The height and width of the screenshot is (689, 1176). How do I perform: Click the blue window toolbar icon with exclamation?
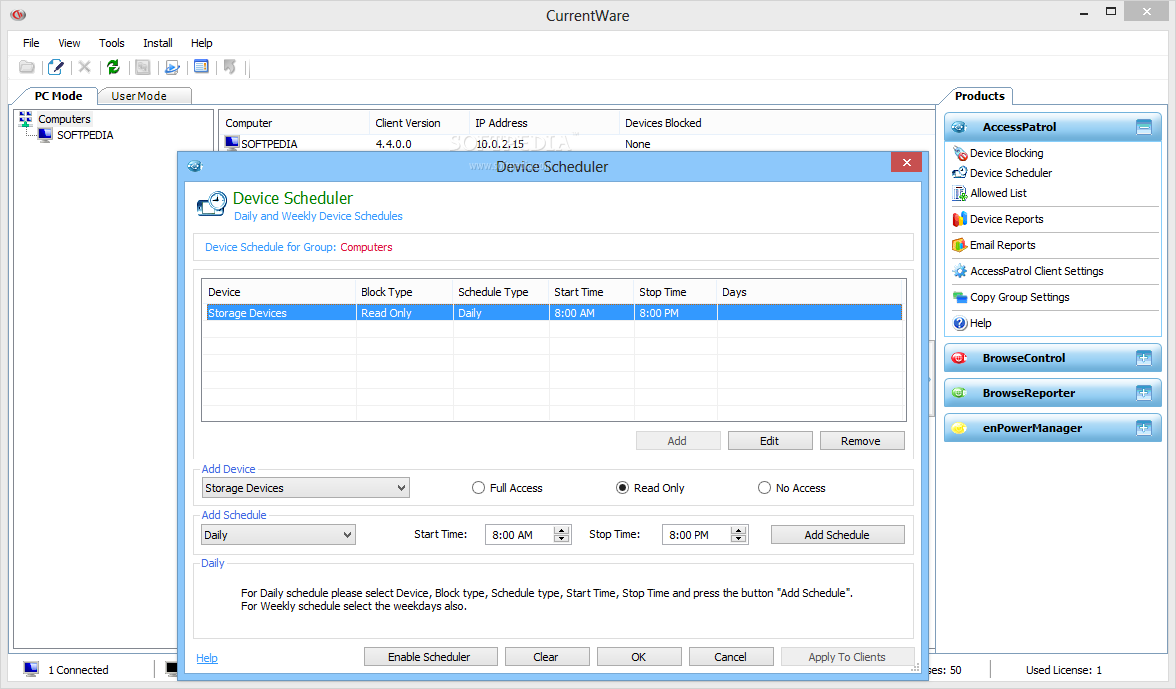click(x=201, y=67)
